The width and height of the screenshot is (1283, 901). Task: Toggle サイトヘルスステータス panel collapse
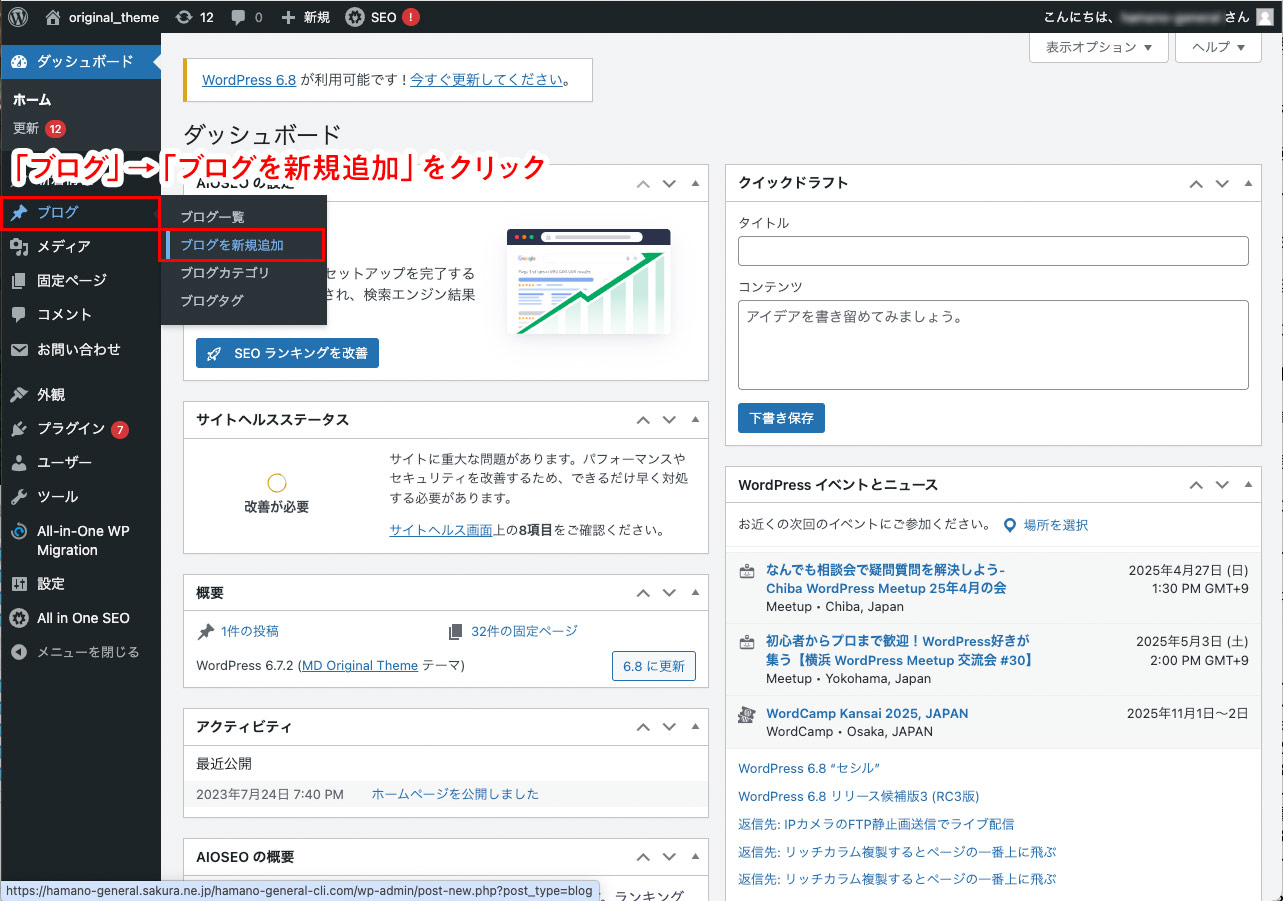coord(695,421)
